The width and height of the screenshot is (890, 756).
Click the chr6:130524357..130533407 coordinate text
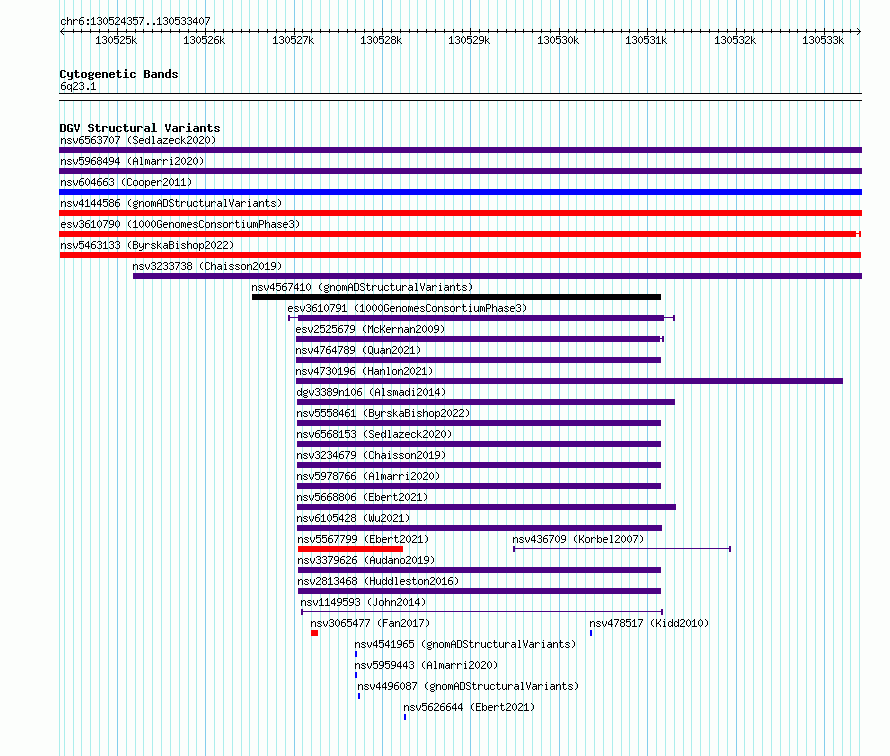[x=135, y=21]
